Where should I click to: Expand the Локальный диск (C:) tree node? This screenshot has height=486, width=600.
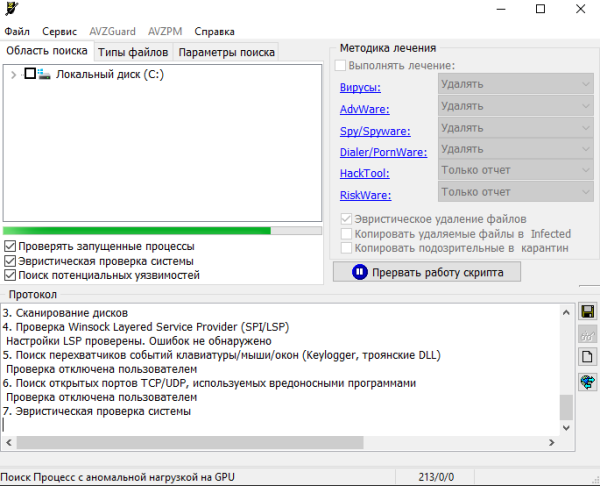pyautogui.click(x=13, y=75)
